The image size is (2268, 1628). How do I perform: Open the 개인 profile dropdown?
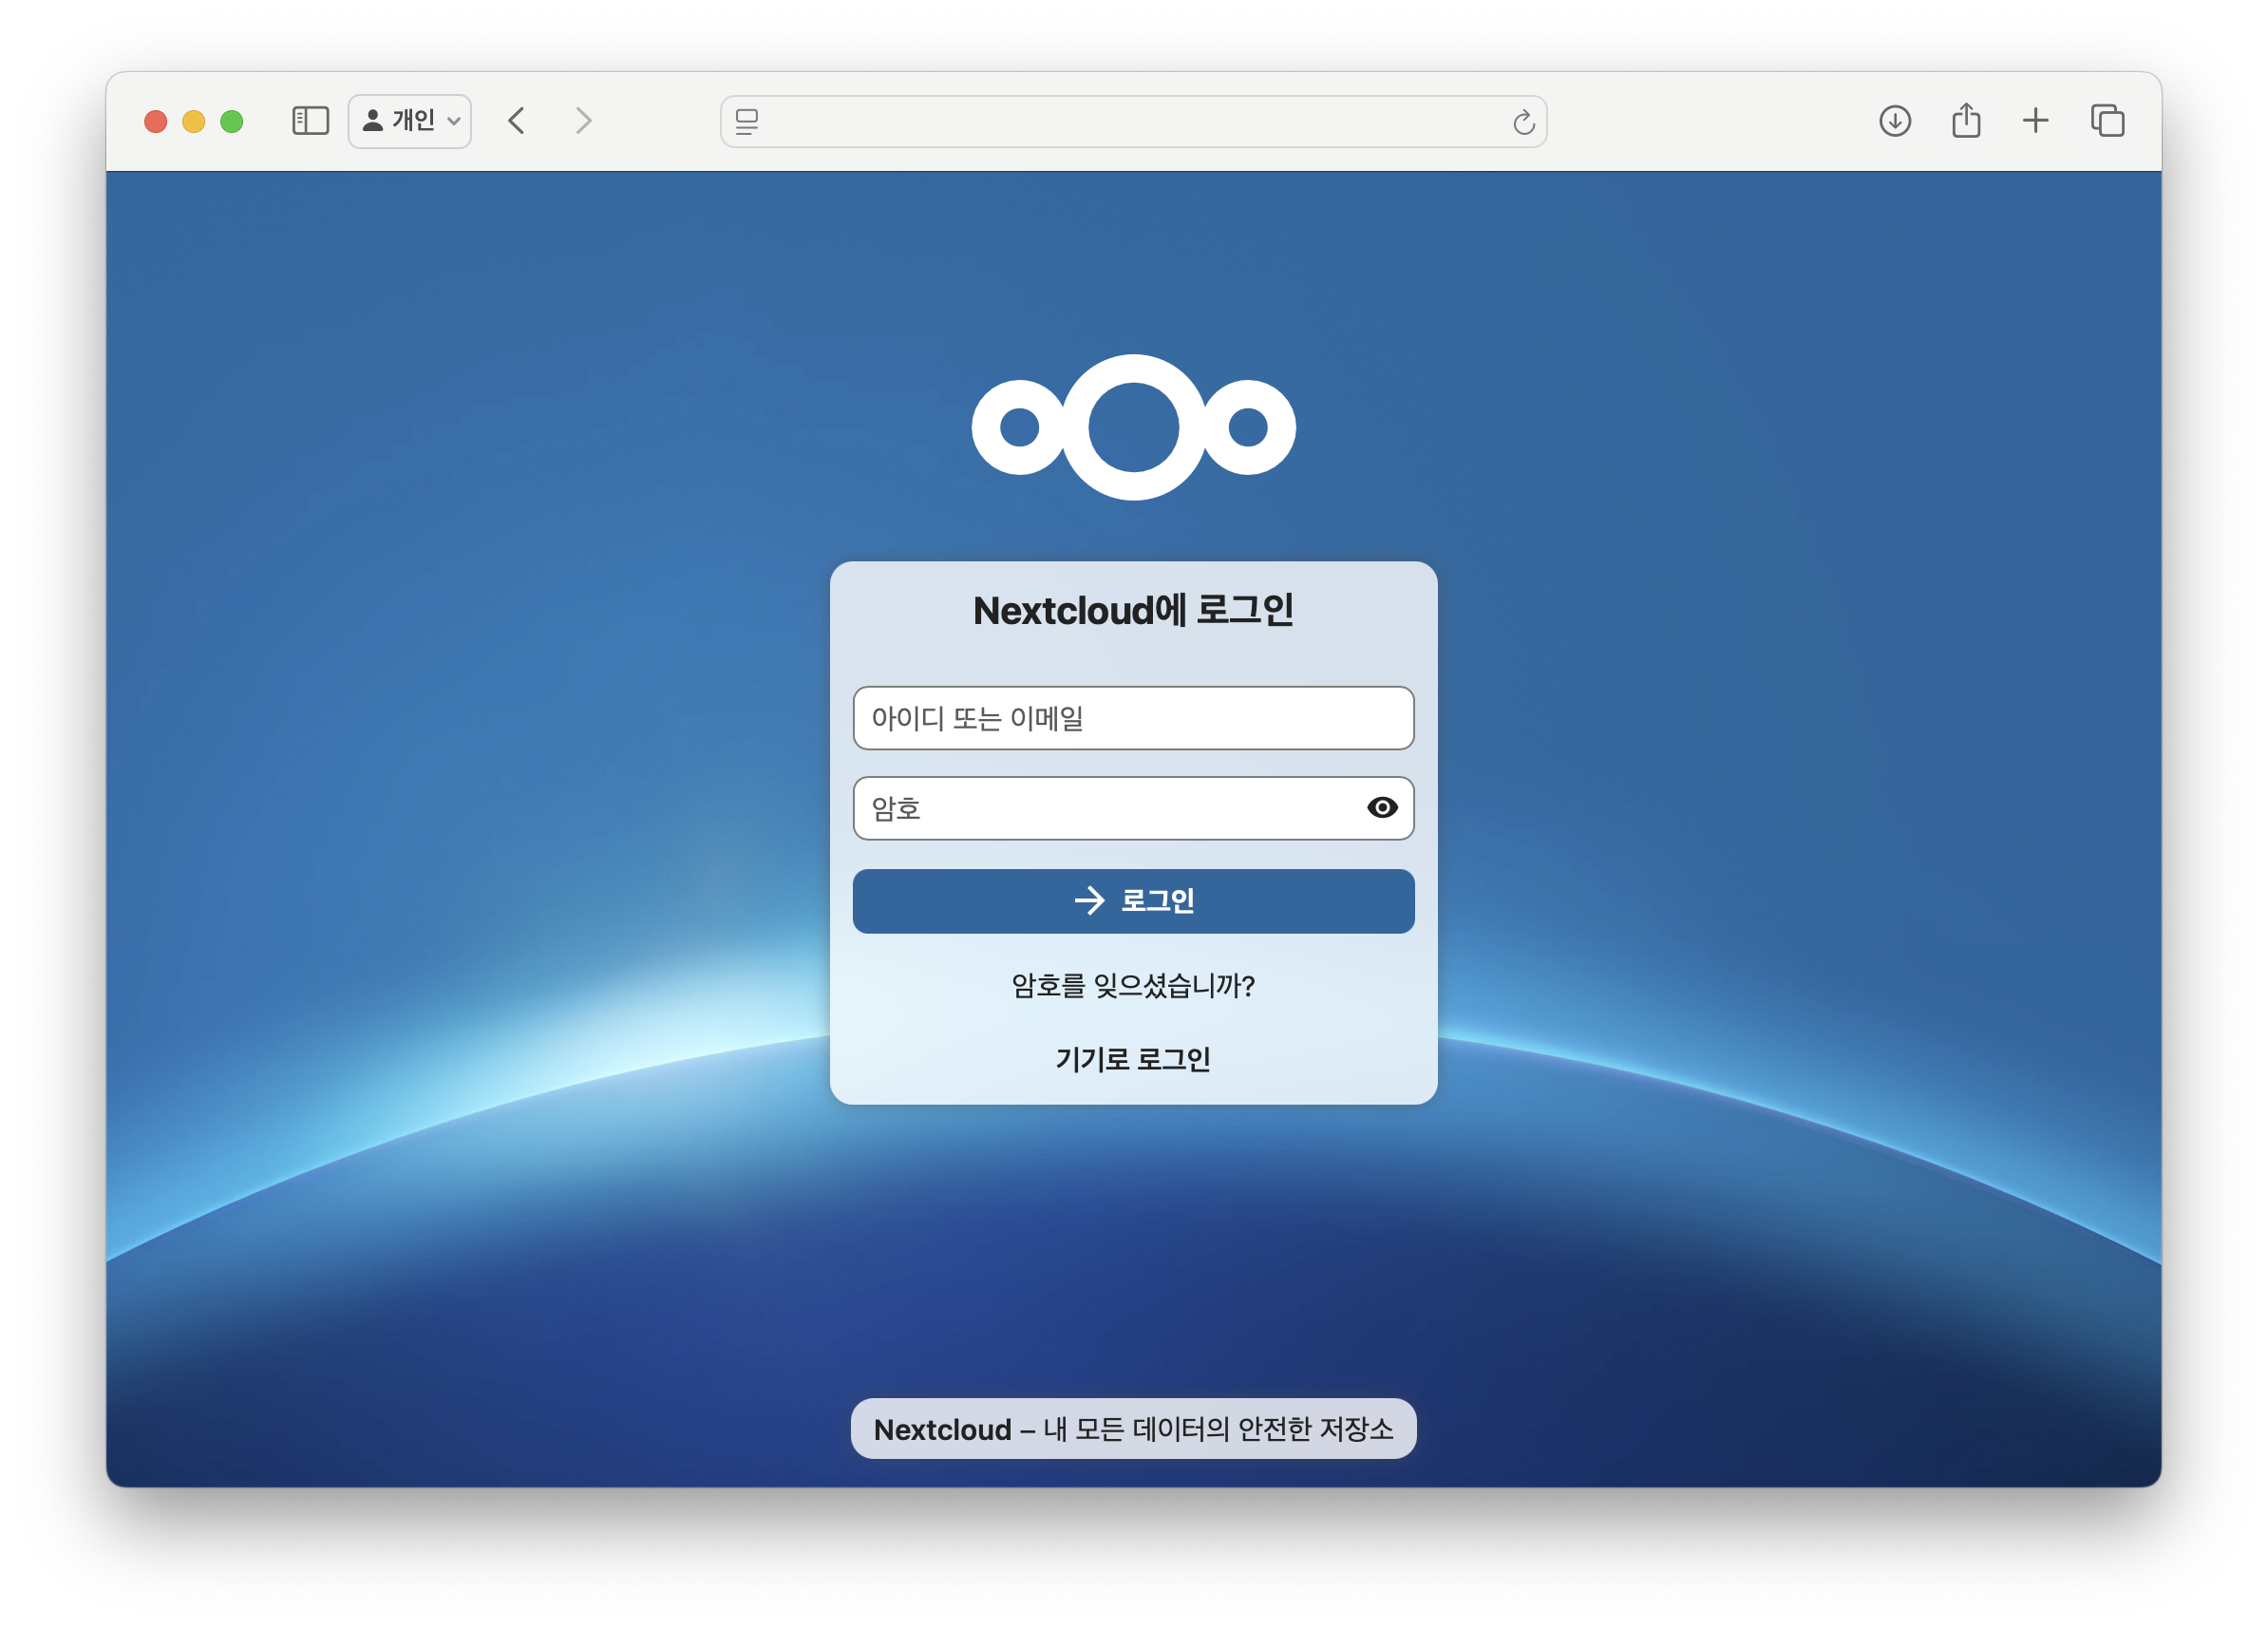(410, 121)
